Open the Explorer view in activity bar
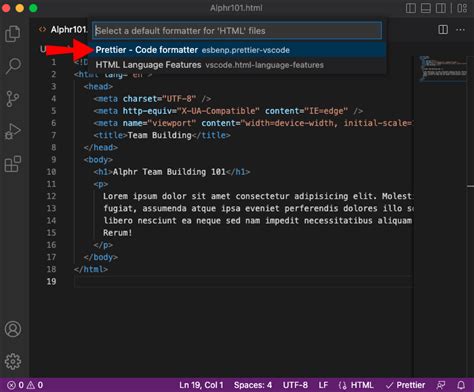Viewport: 474px width, 392px height. 13,34
